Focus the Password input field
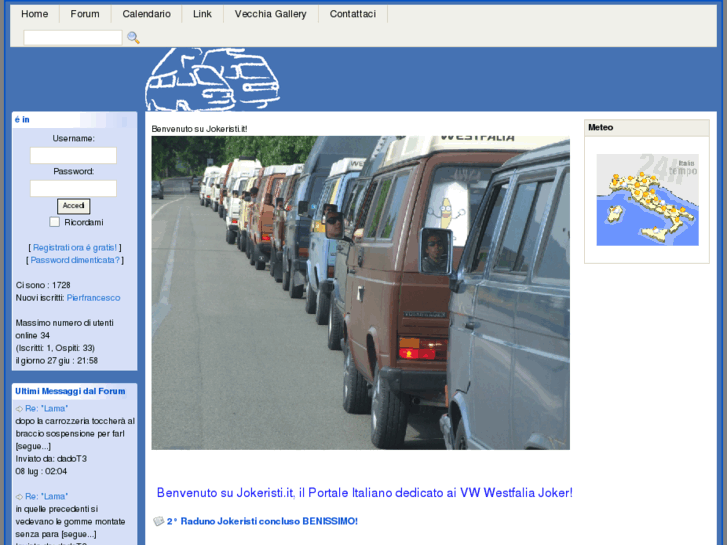This screenshot has height=545, width=727. pyautogui.click(x=73, y=188)
